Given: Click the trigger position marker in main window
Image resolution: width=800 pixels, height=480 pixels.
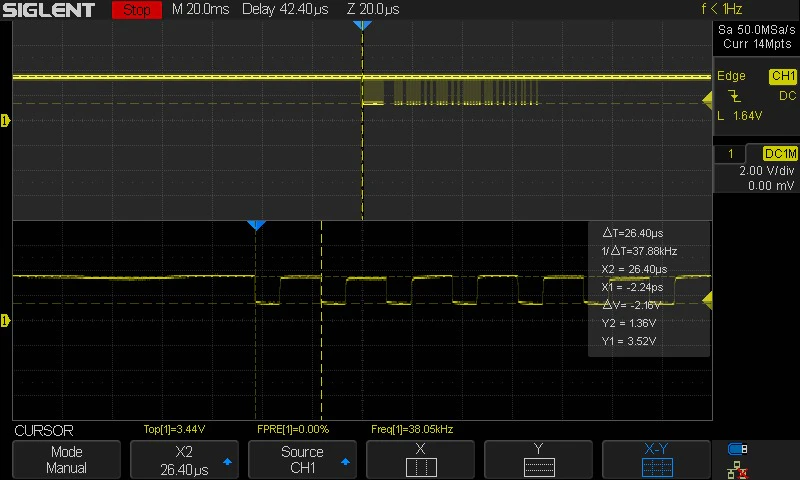Looking at the screenshot, I should tap(362, 25).
